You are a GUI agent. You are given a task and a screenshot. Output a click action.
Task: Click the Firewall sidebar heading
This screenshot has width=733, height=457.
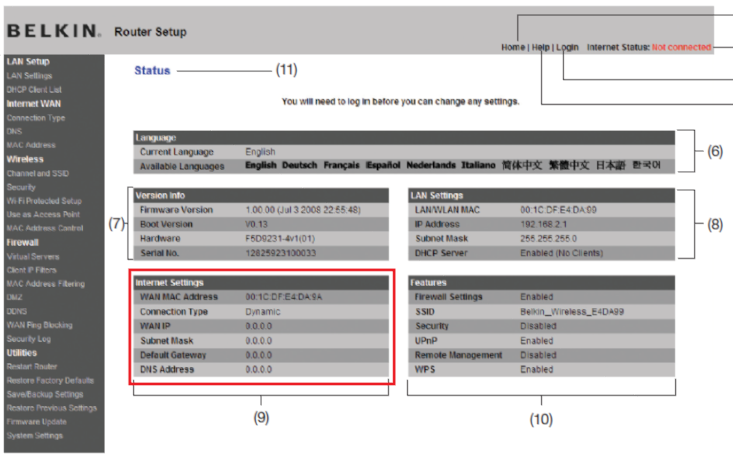coord(22,243)
